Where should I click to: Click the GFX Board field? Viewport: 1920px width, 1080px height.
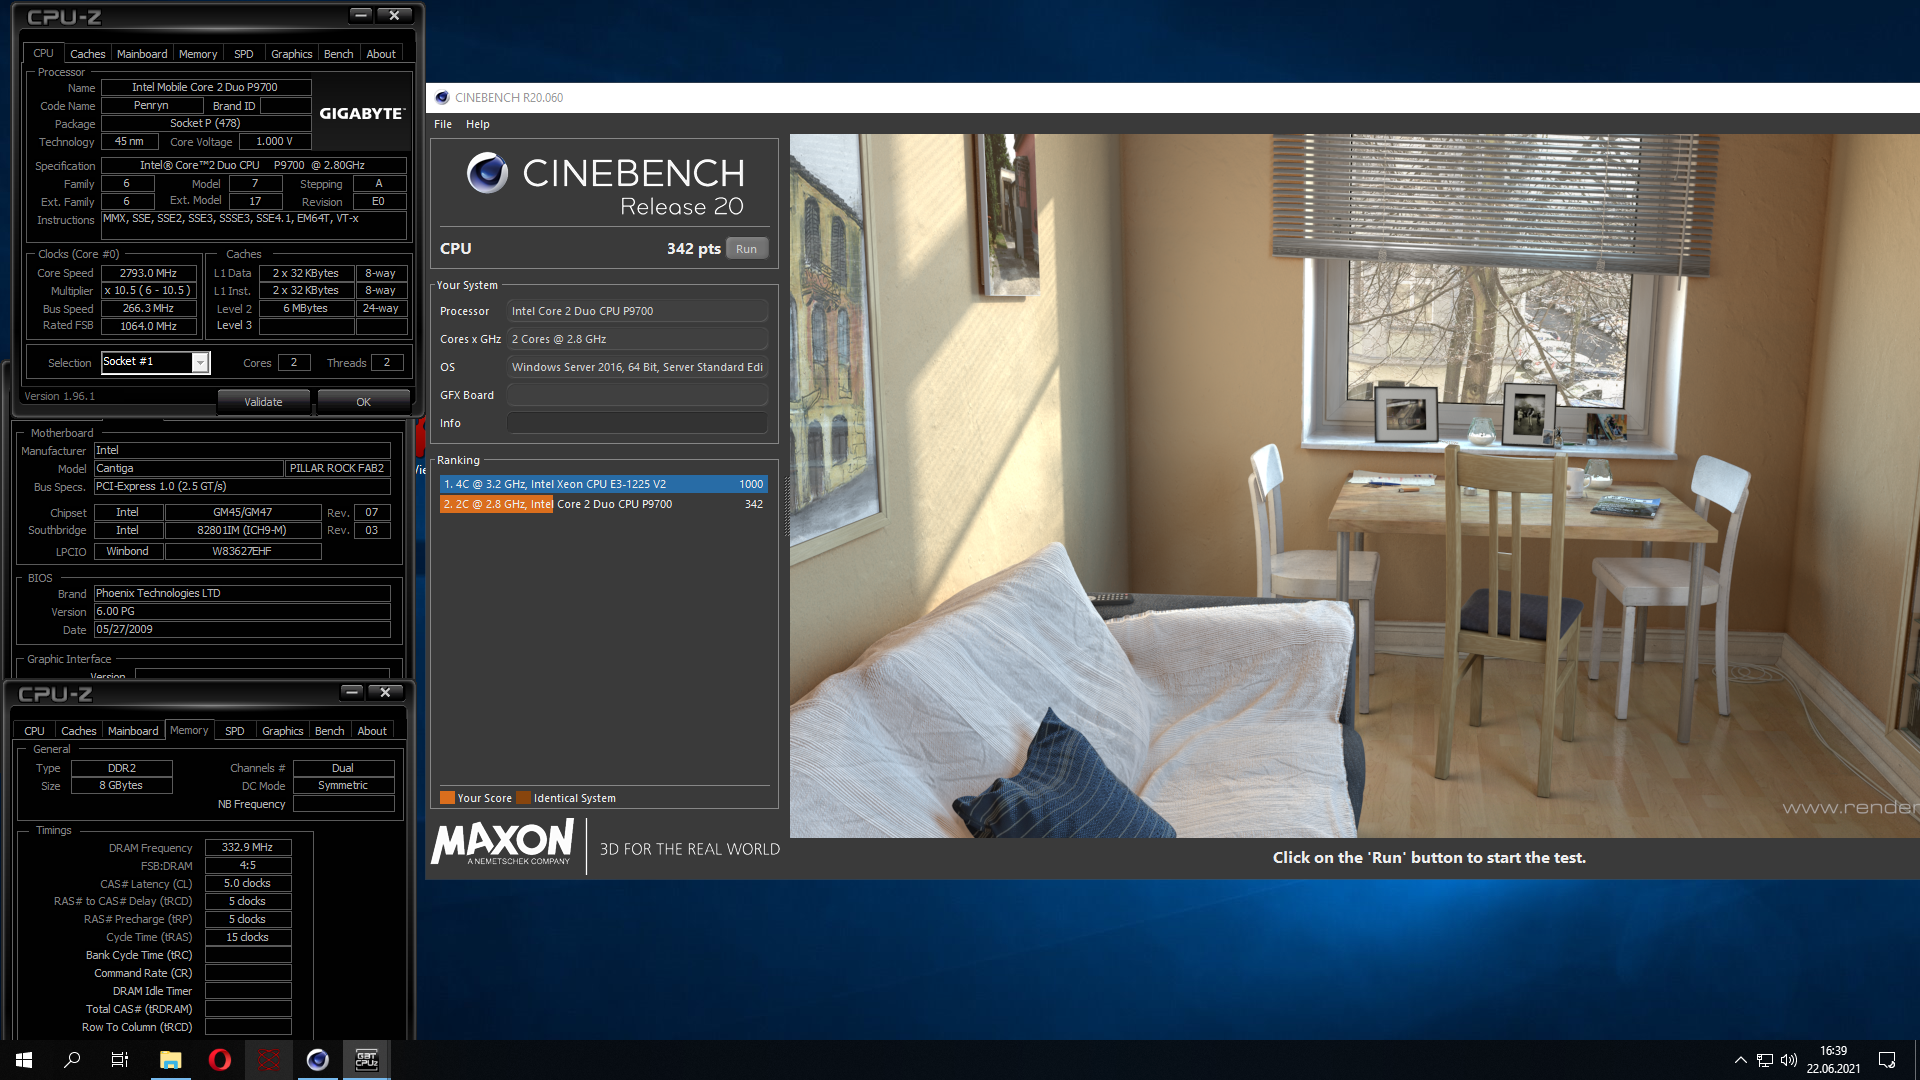point(637,395)
